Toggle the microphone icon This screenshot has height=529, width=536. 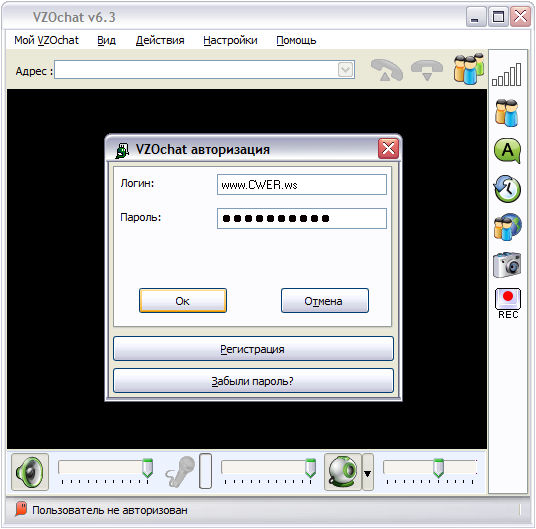tap(180, 472)
